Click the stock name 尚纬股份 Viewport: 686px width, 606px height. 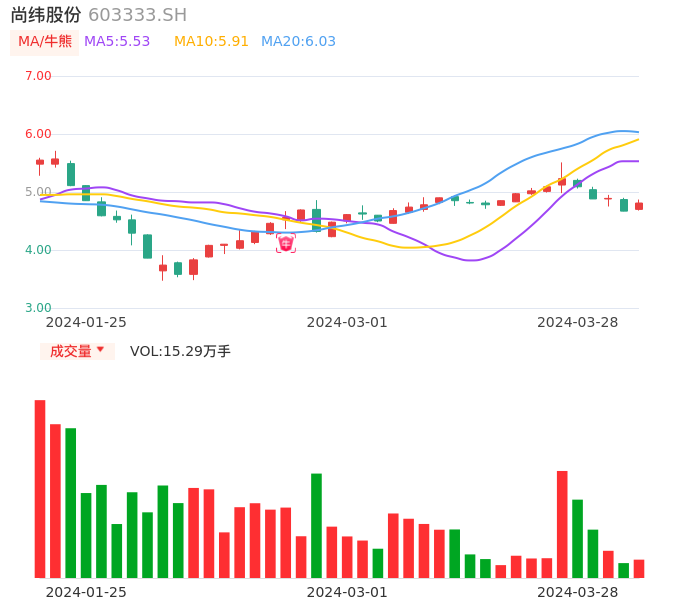[46, 15]
